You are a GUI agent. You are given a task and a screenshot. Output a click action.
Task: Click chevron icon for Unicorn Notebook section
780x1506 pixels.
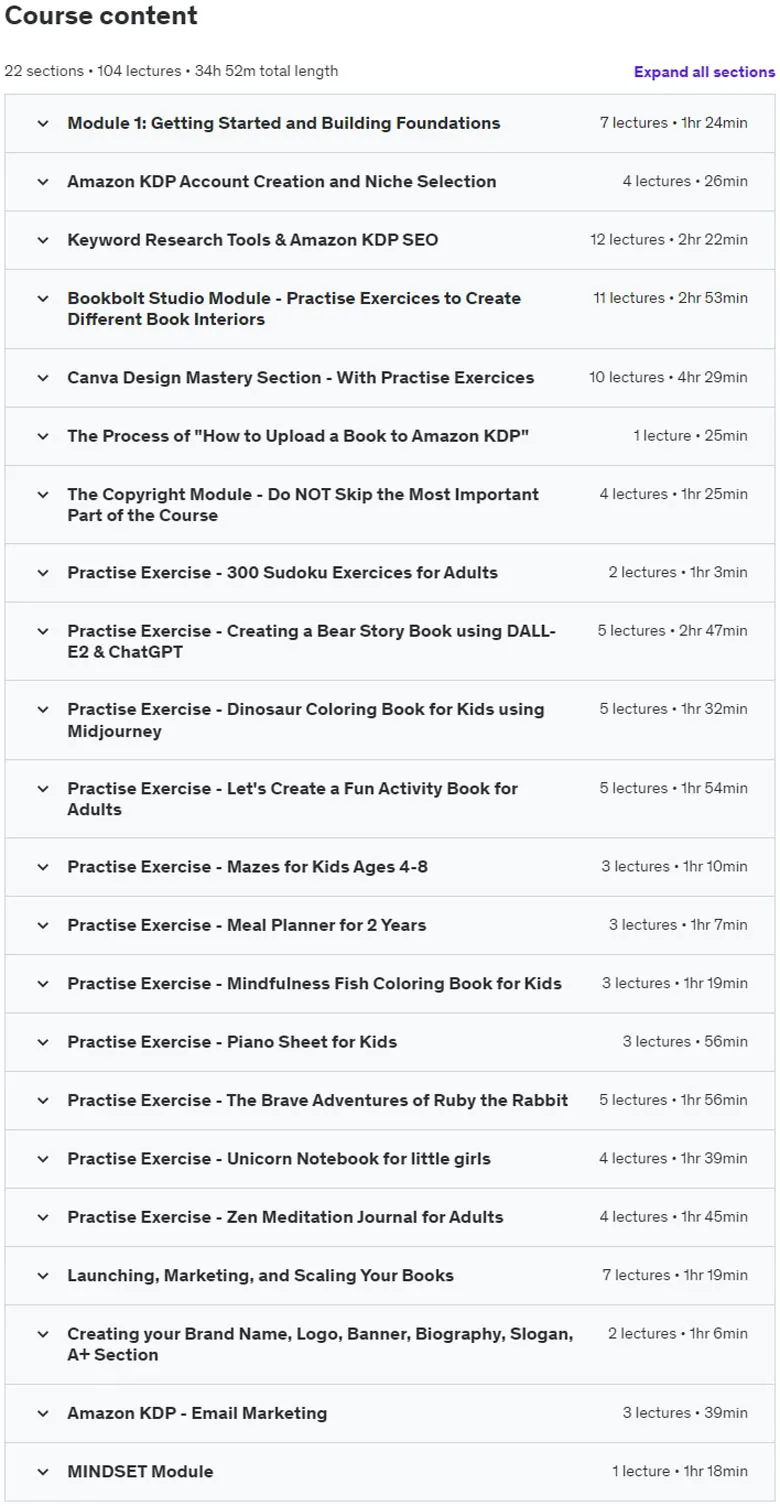tap(42, 1159)
